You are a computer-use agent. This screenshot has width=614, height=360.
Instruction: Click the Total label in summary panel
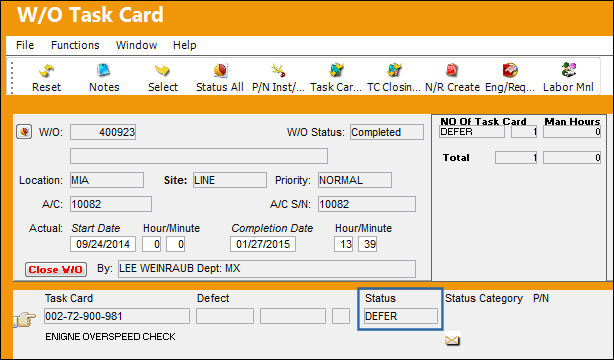[456, 157]
